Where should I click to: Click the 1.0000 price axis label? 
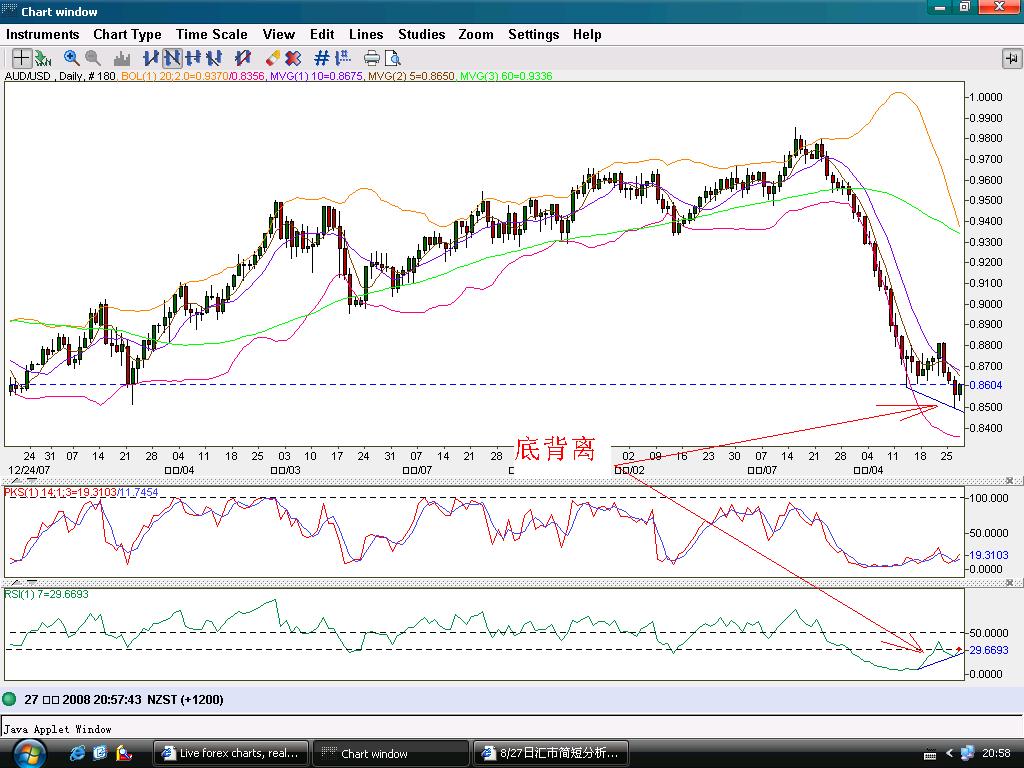[x=986, y=97]
